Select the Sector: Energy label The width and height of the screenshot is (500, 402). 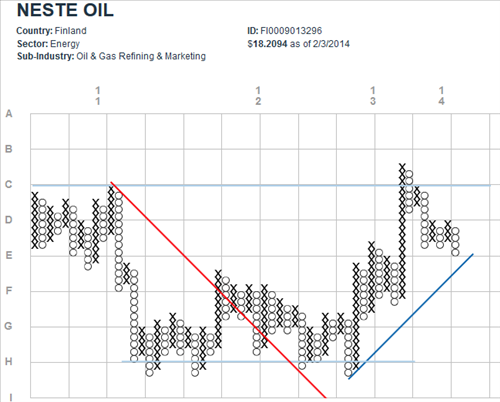click(x=48, y=44)
